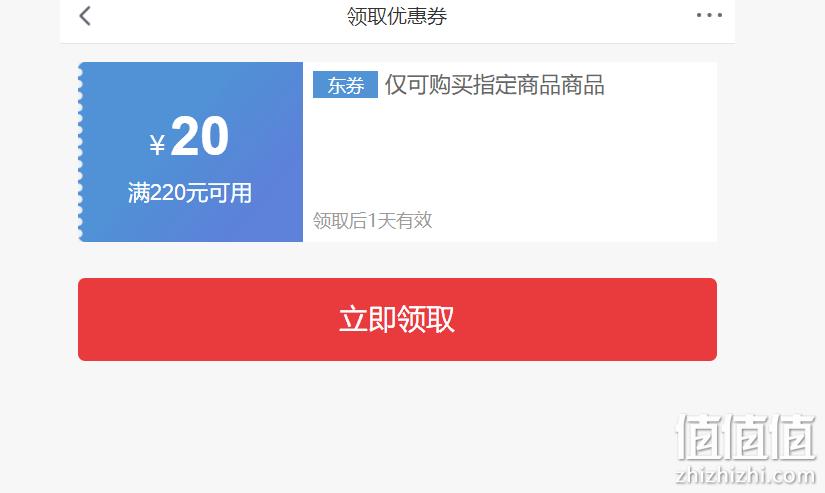Click the 领取优惠券 page title
The height and width of the screenshot is (493, 825).
(x=397, y=16)
